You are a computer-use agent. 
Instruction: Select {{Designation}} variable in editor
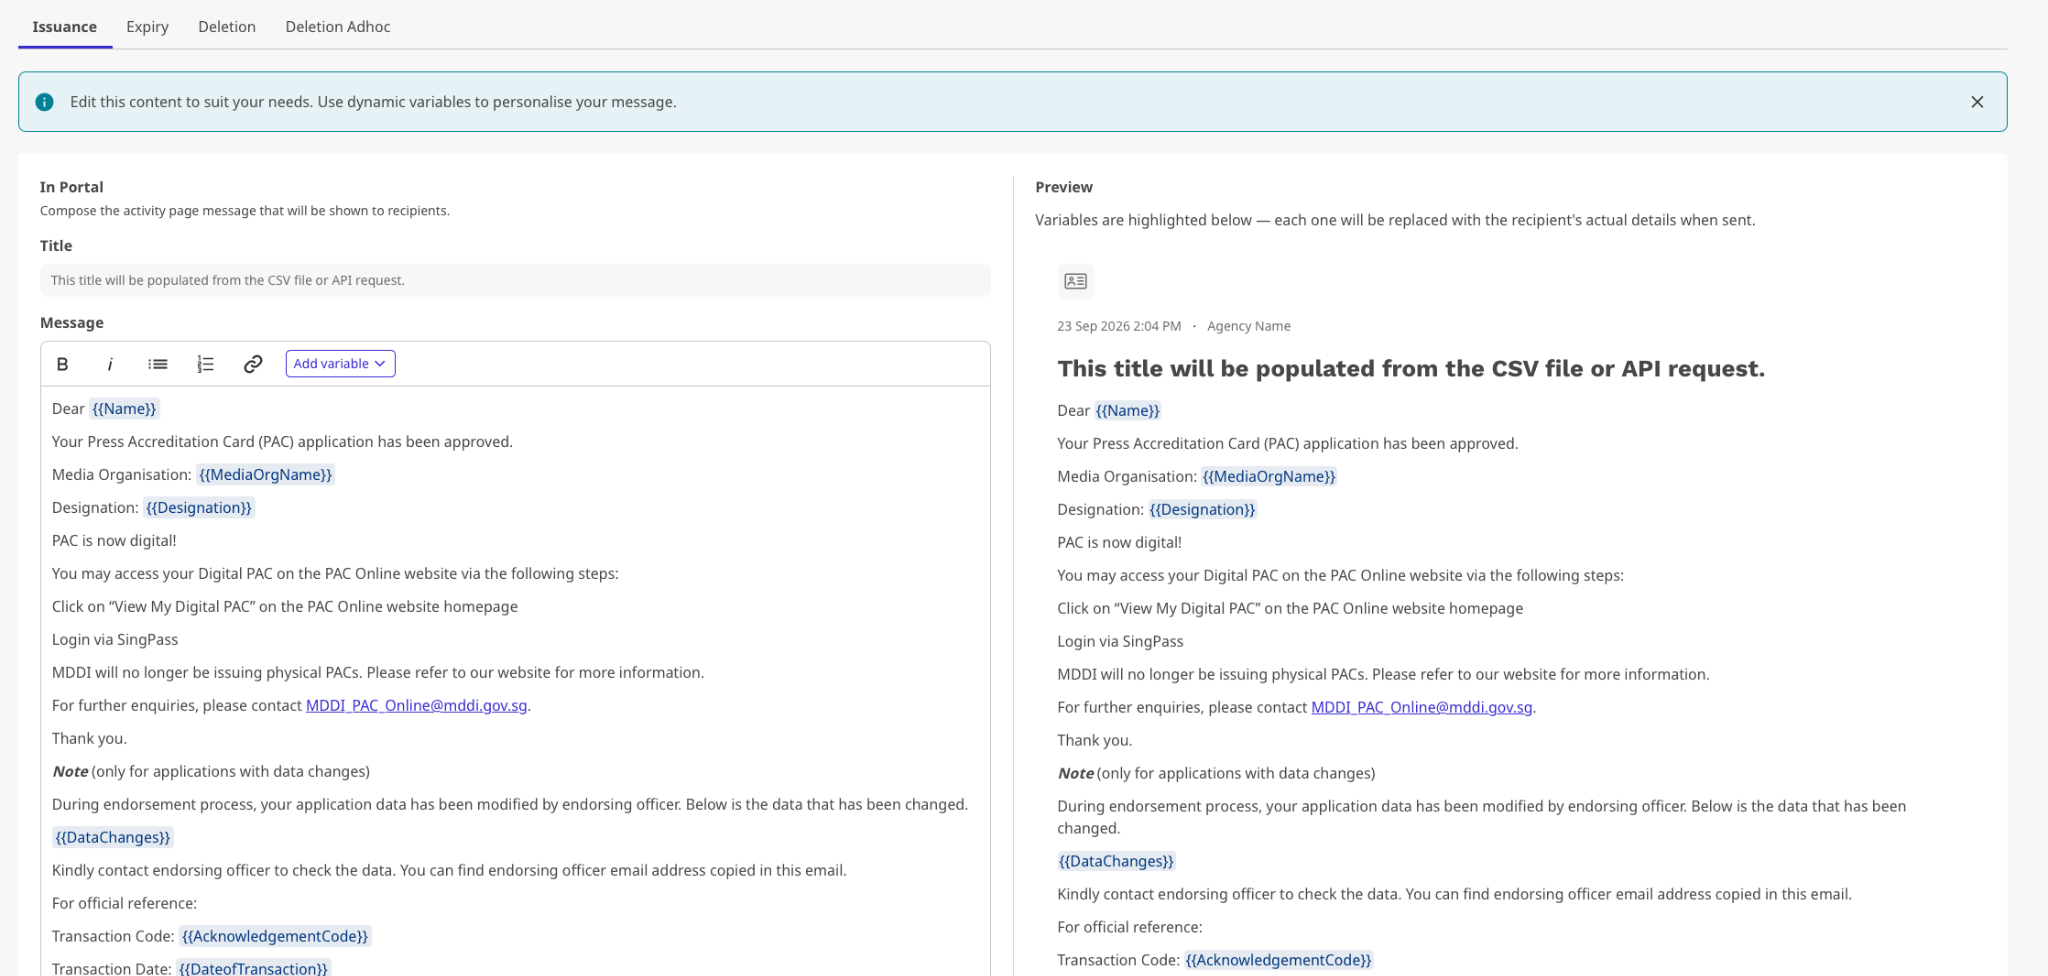199,508
